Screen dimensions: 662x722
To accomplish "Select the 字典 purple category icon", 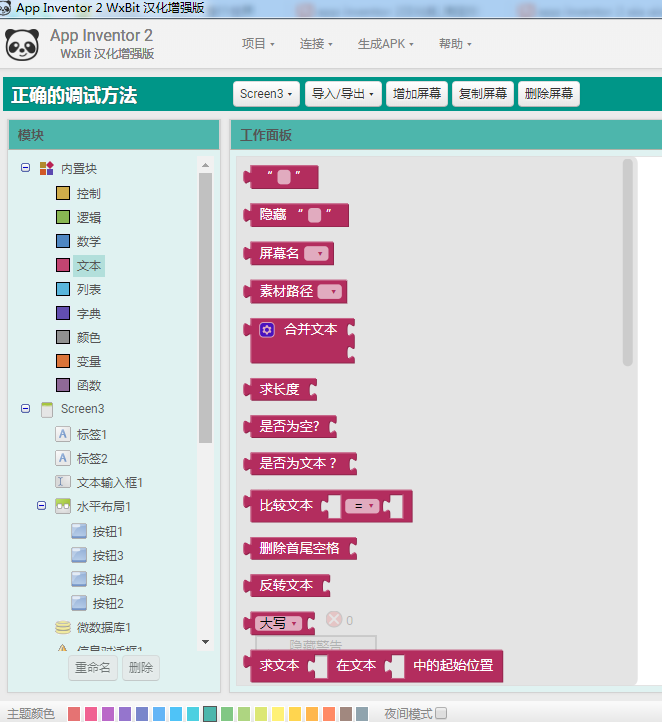I will [x=63, y=313].
